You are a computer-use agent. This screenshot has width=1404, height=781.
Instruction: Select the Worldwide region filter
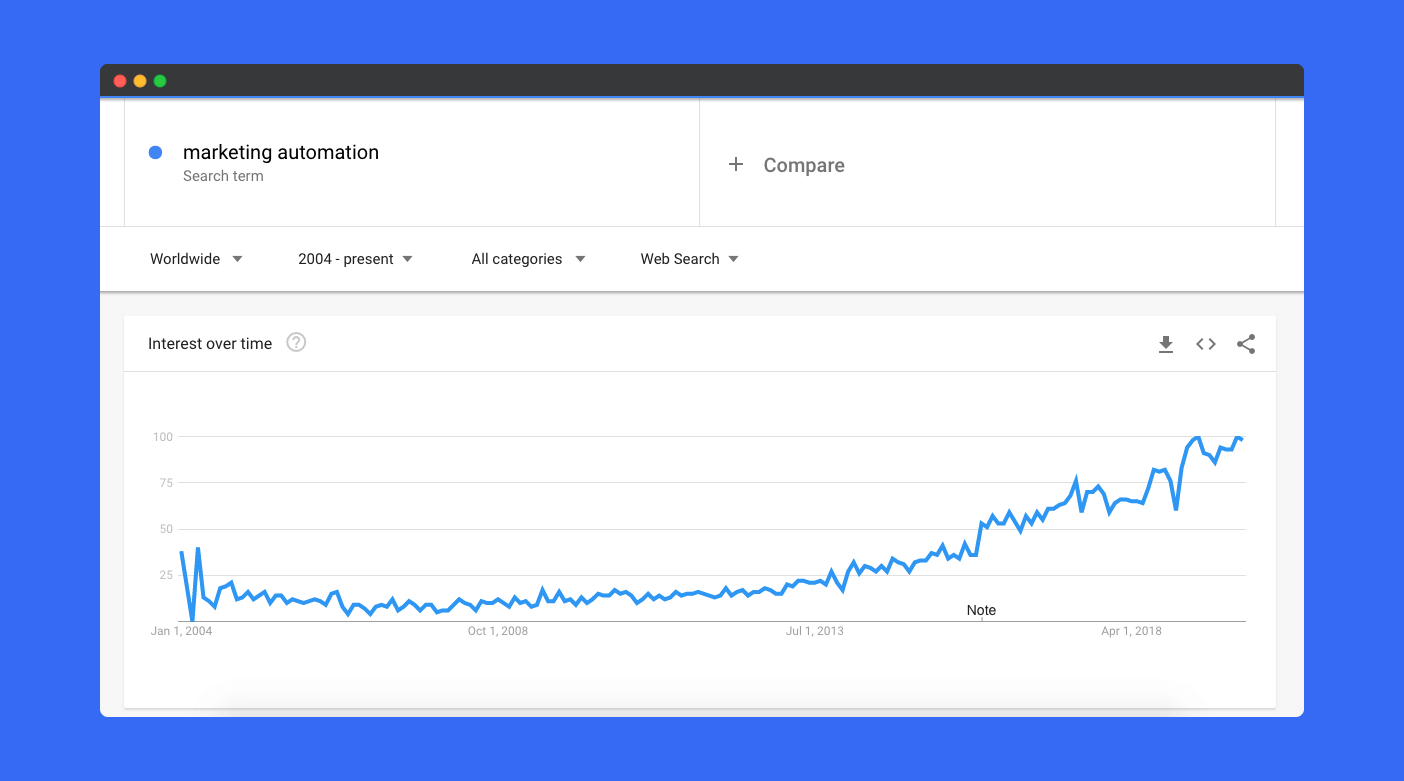pos(186,258)
